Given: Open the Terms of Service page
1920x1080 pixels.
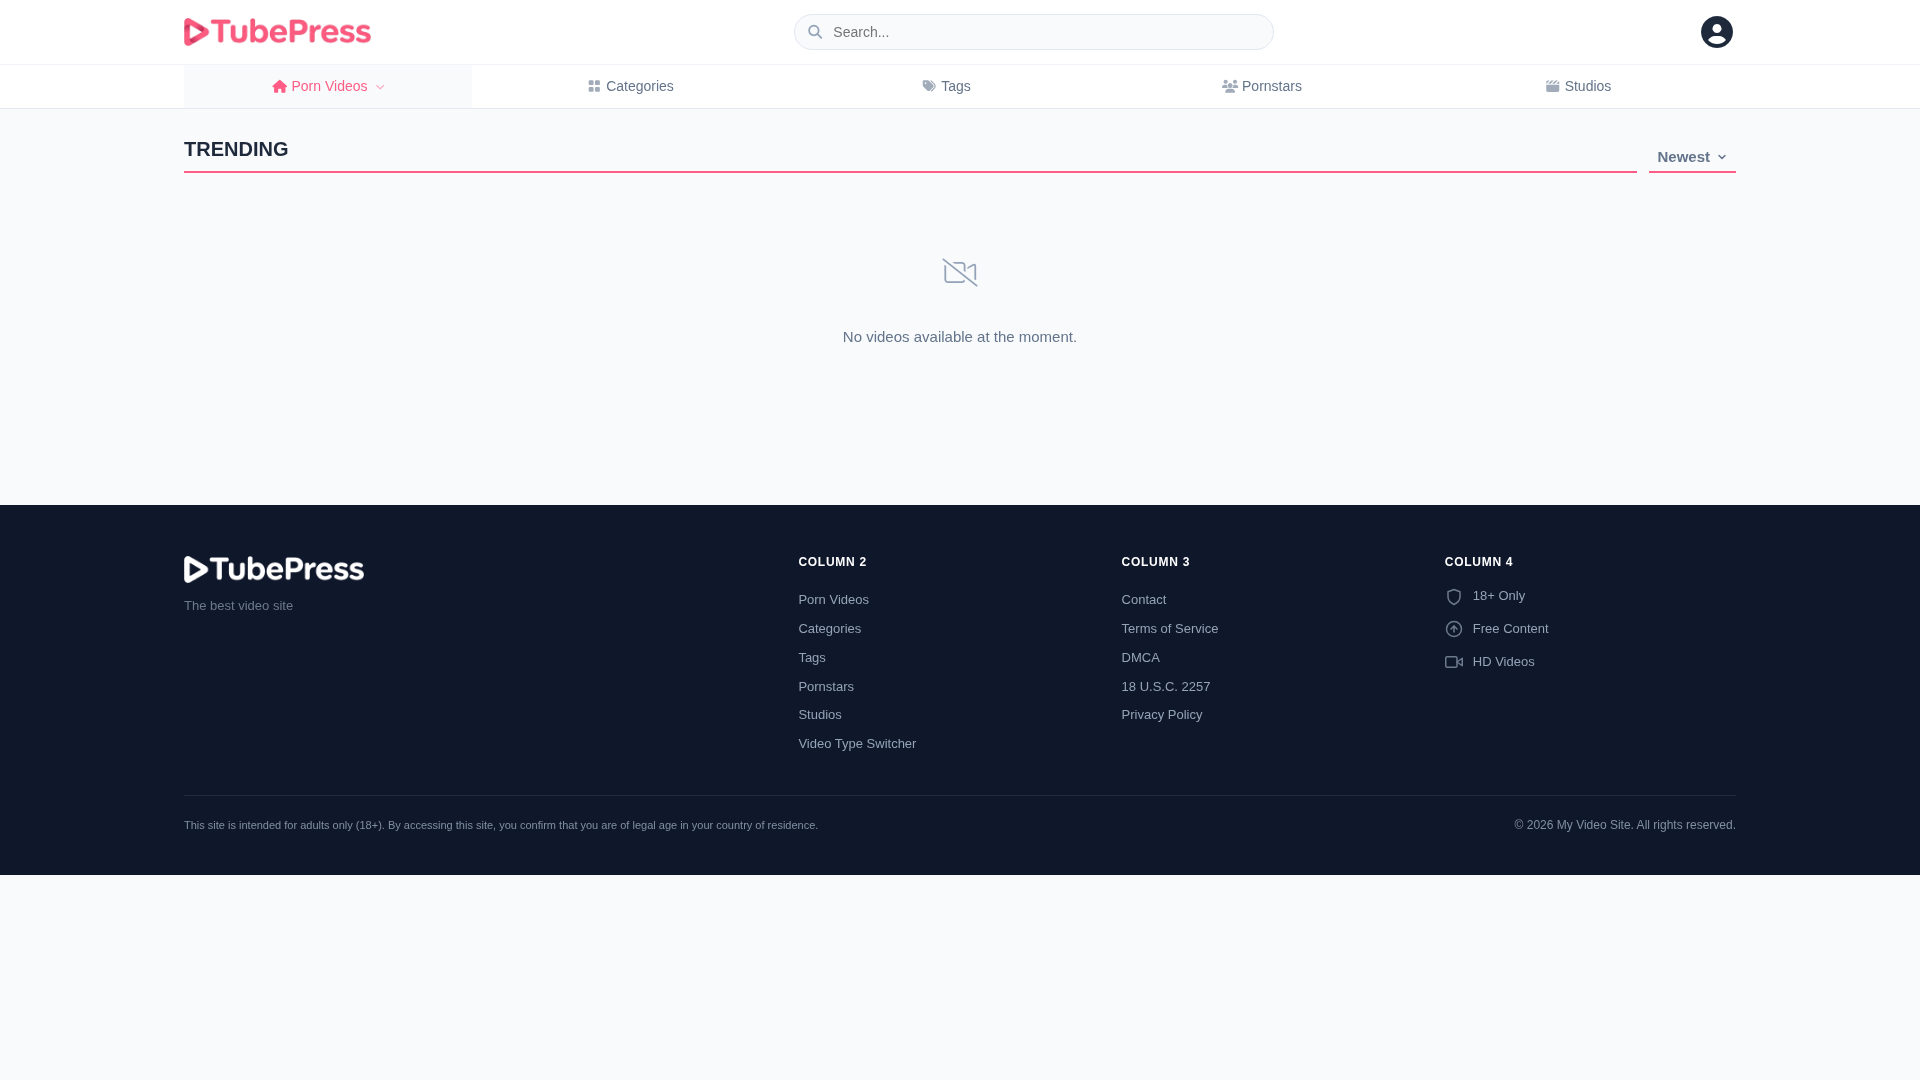Looking at the screenshot, I should pos(1169,628).
